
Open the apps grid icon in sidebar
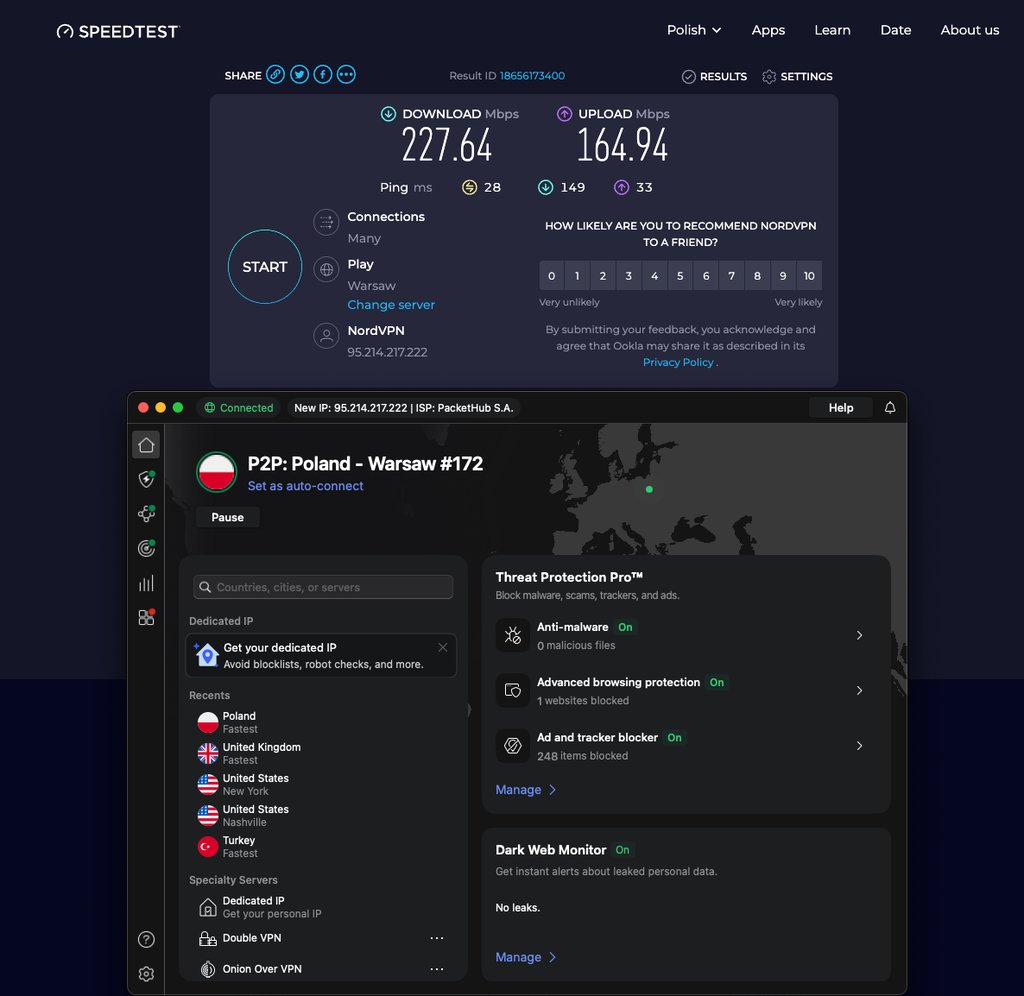(x=146, y=617)
